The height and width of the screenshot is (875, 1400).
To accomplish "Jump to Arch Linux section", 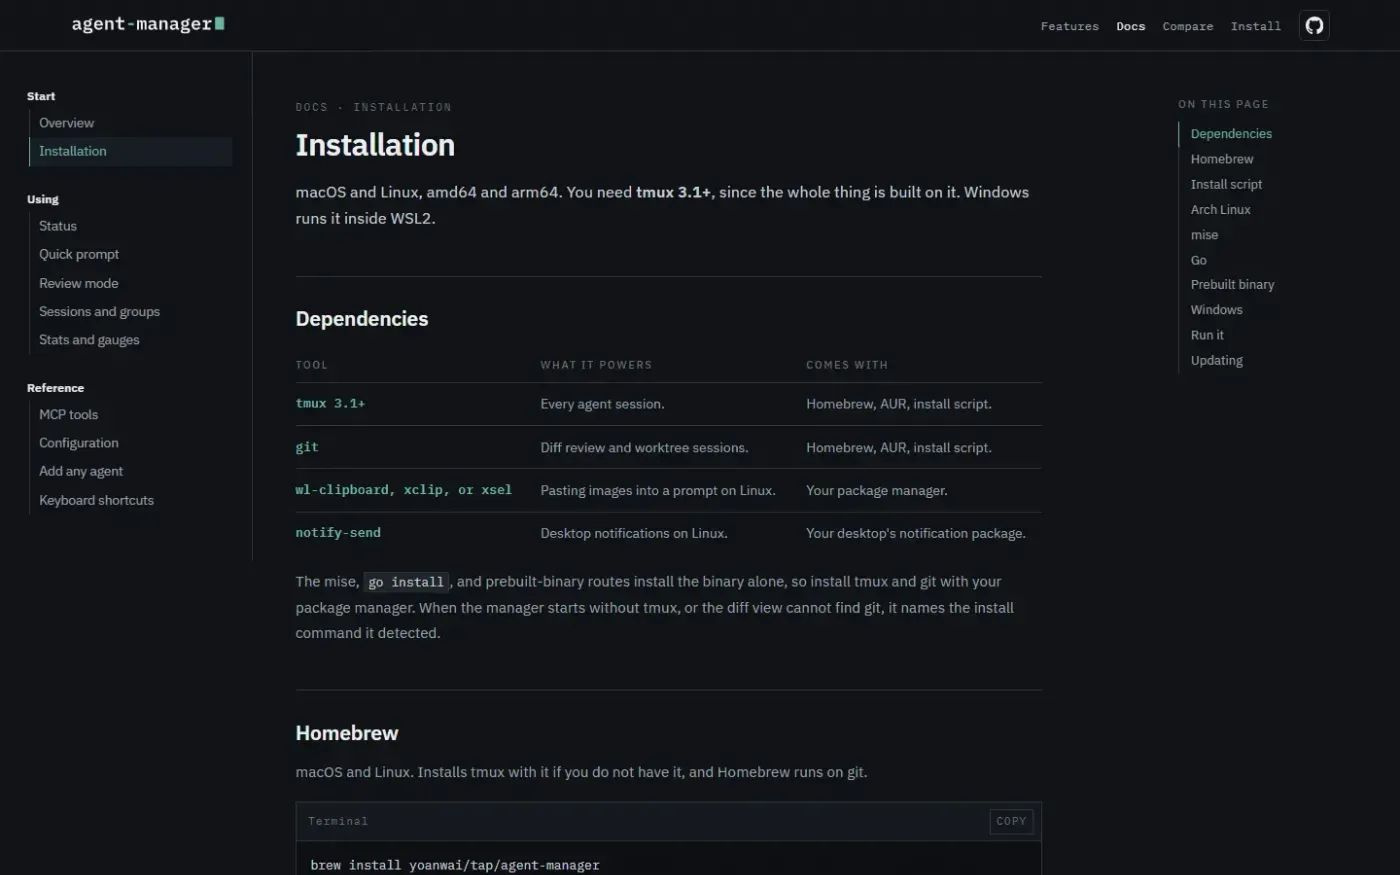I will click(1220, 209).
